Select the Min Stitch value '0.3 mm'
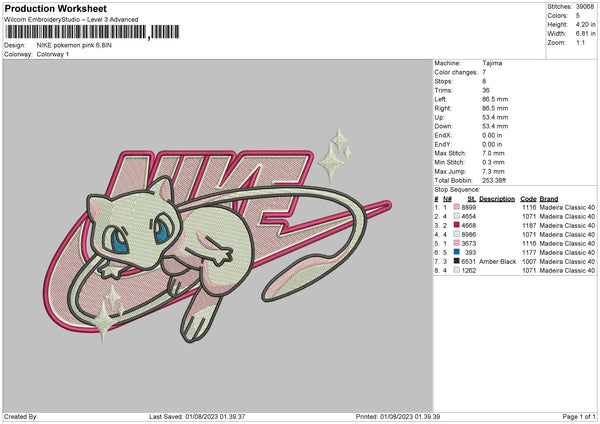600x424 pixels. click(493, 162)
